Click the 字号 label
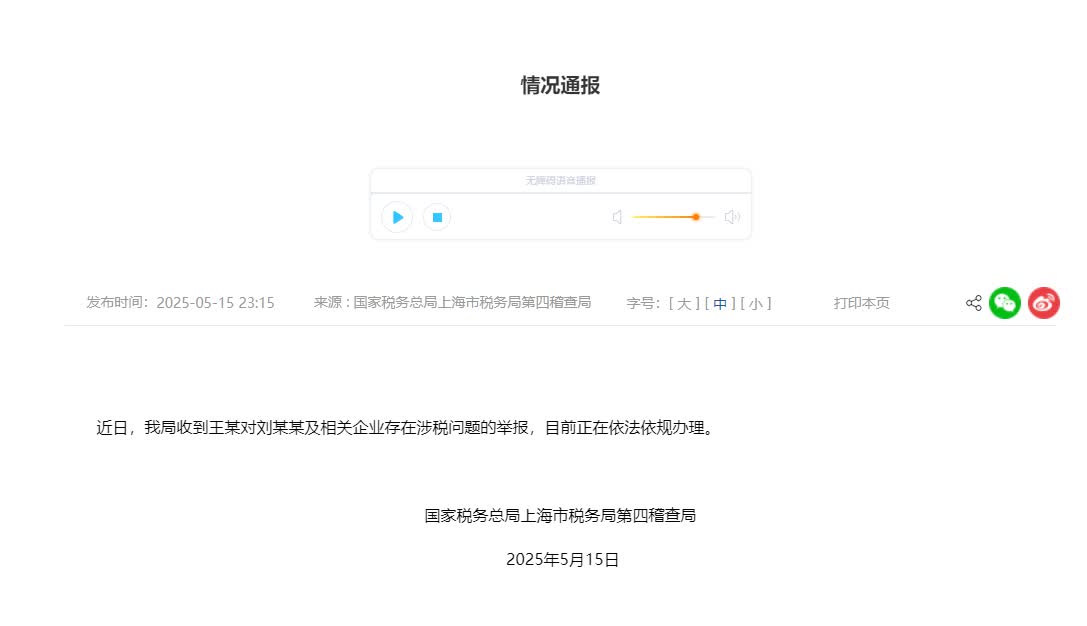 click(x=643, y=304)
